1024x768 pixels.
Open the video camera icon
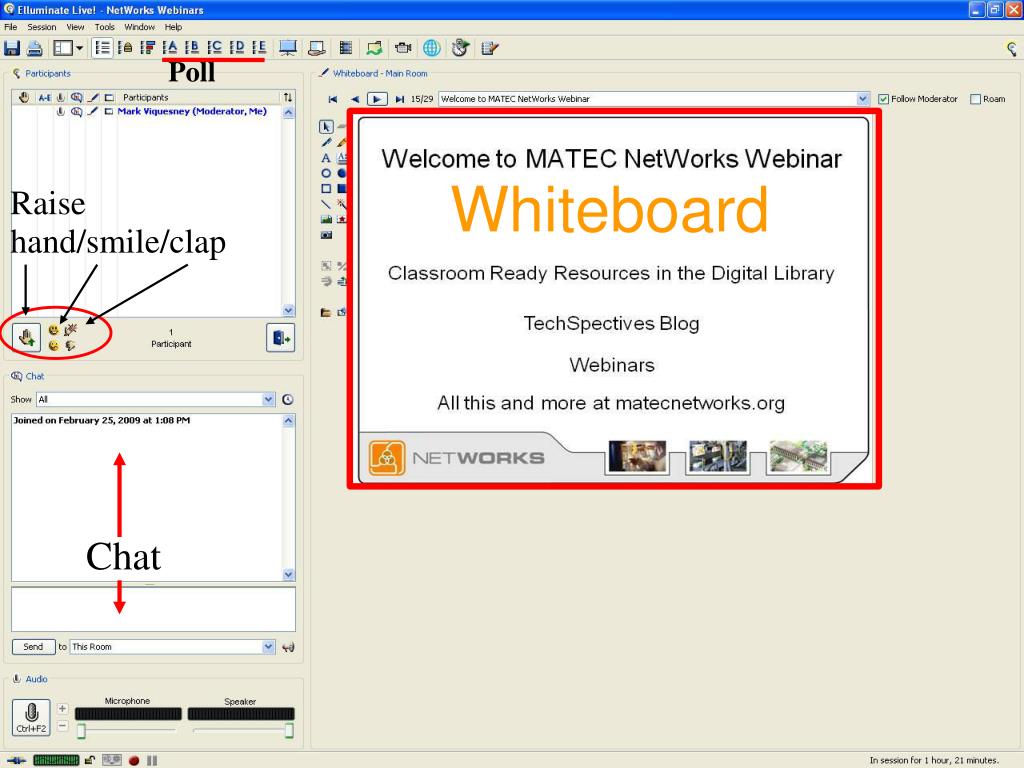coord(403,48)
